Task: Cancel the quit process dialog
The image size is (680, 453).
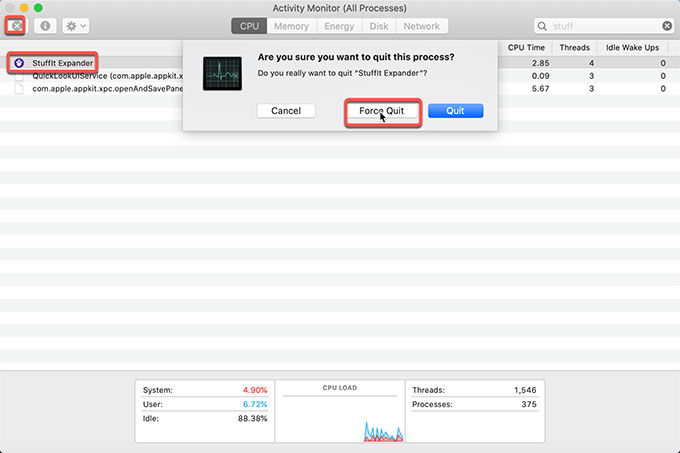Action: (x=286, y=111)
